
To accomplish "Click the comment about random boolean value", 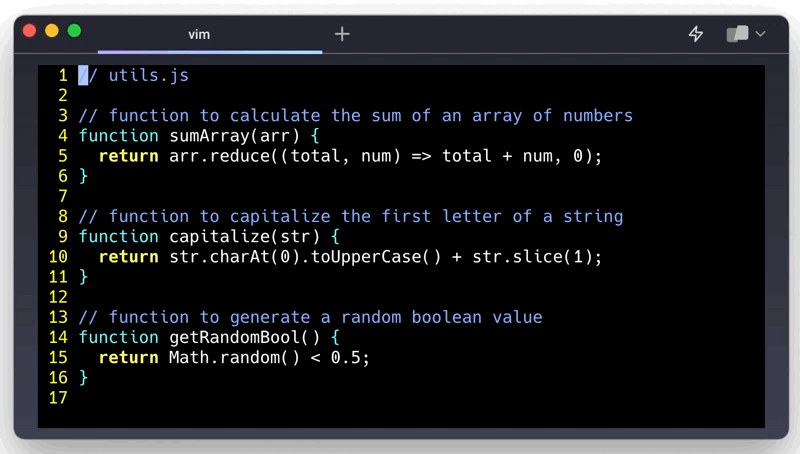I will point(310,317).
